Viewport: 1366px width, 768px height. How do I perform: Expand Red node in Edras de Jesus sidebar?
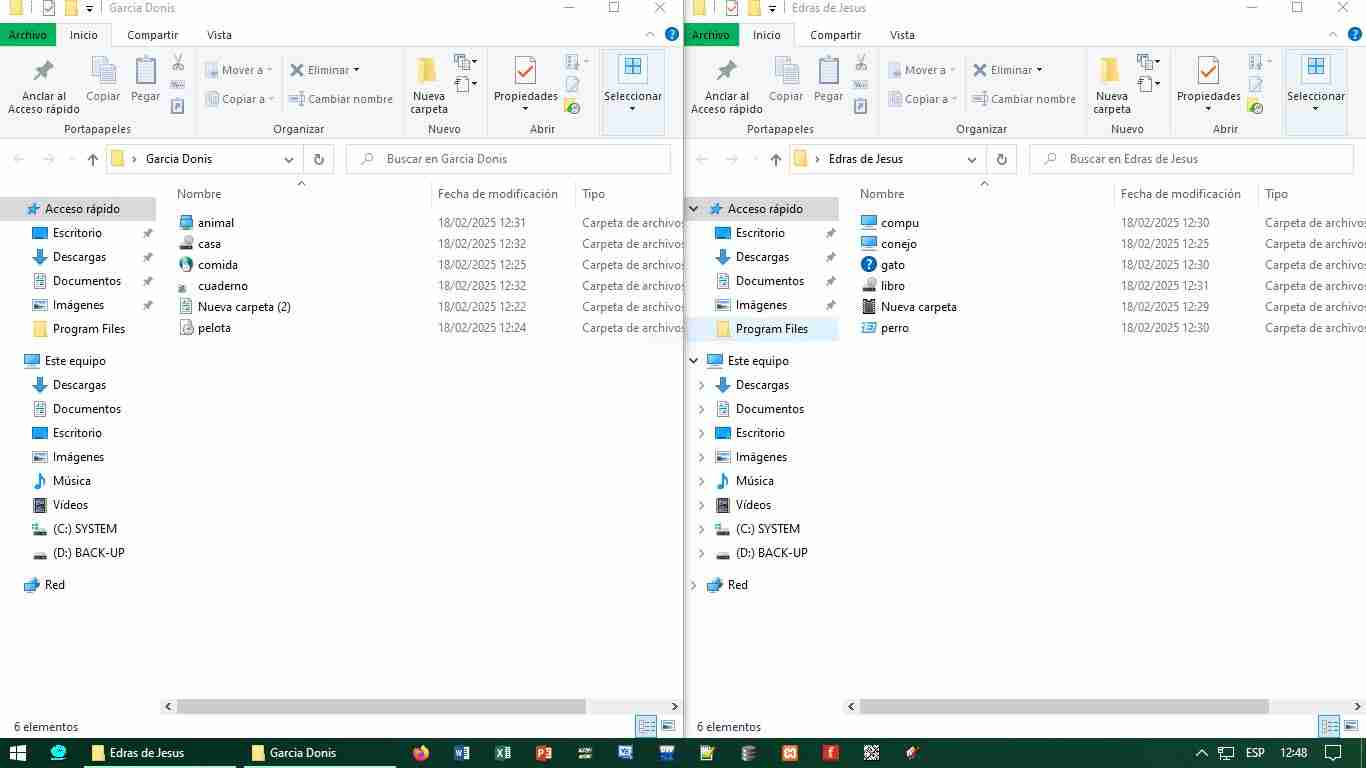[x=694, y=585]
